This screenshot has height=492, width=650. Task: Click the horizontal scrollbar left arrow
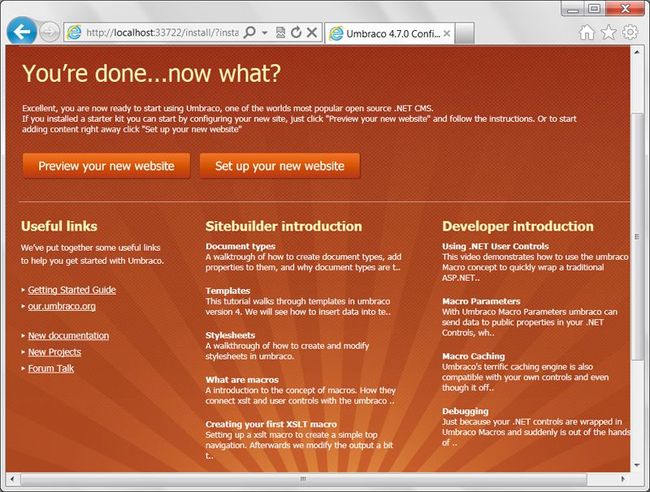(x=12, y=479)
